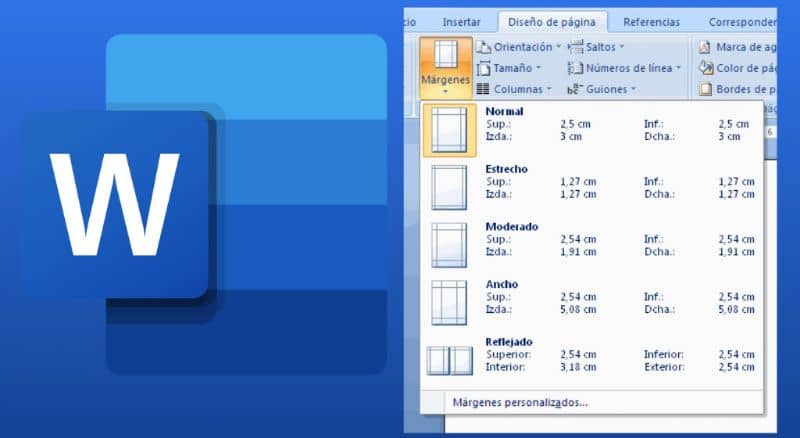The height and width of the screenshot is (438, 800).
Task: Choose the Ancho margin thumbnail icon
Action: tap(449, 303)
